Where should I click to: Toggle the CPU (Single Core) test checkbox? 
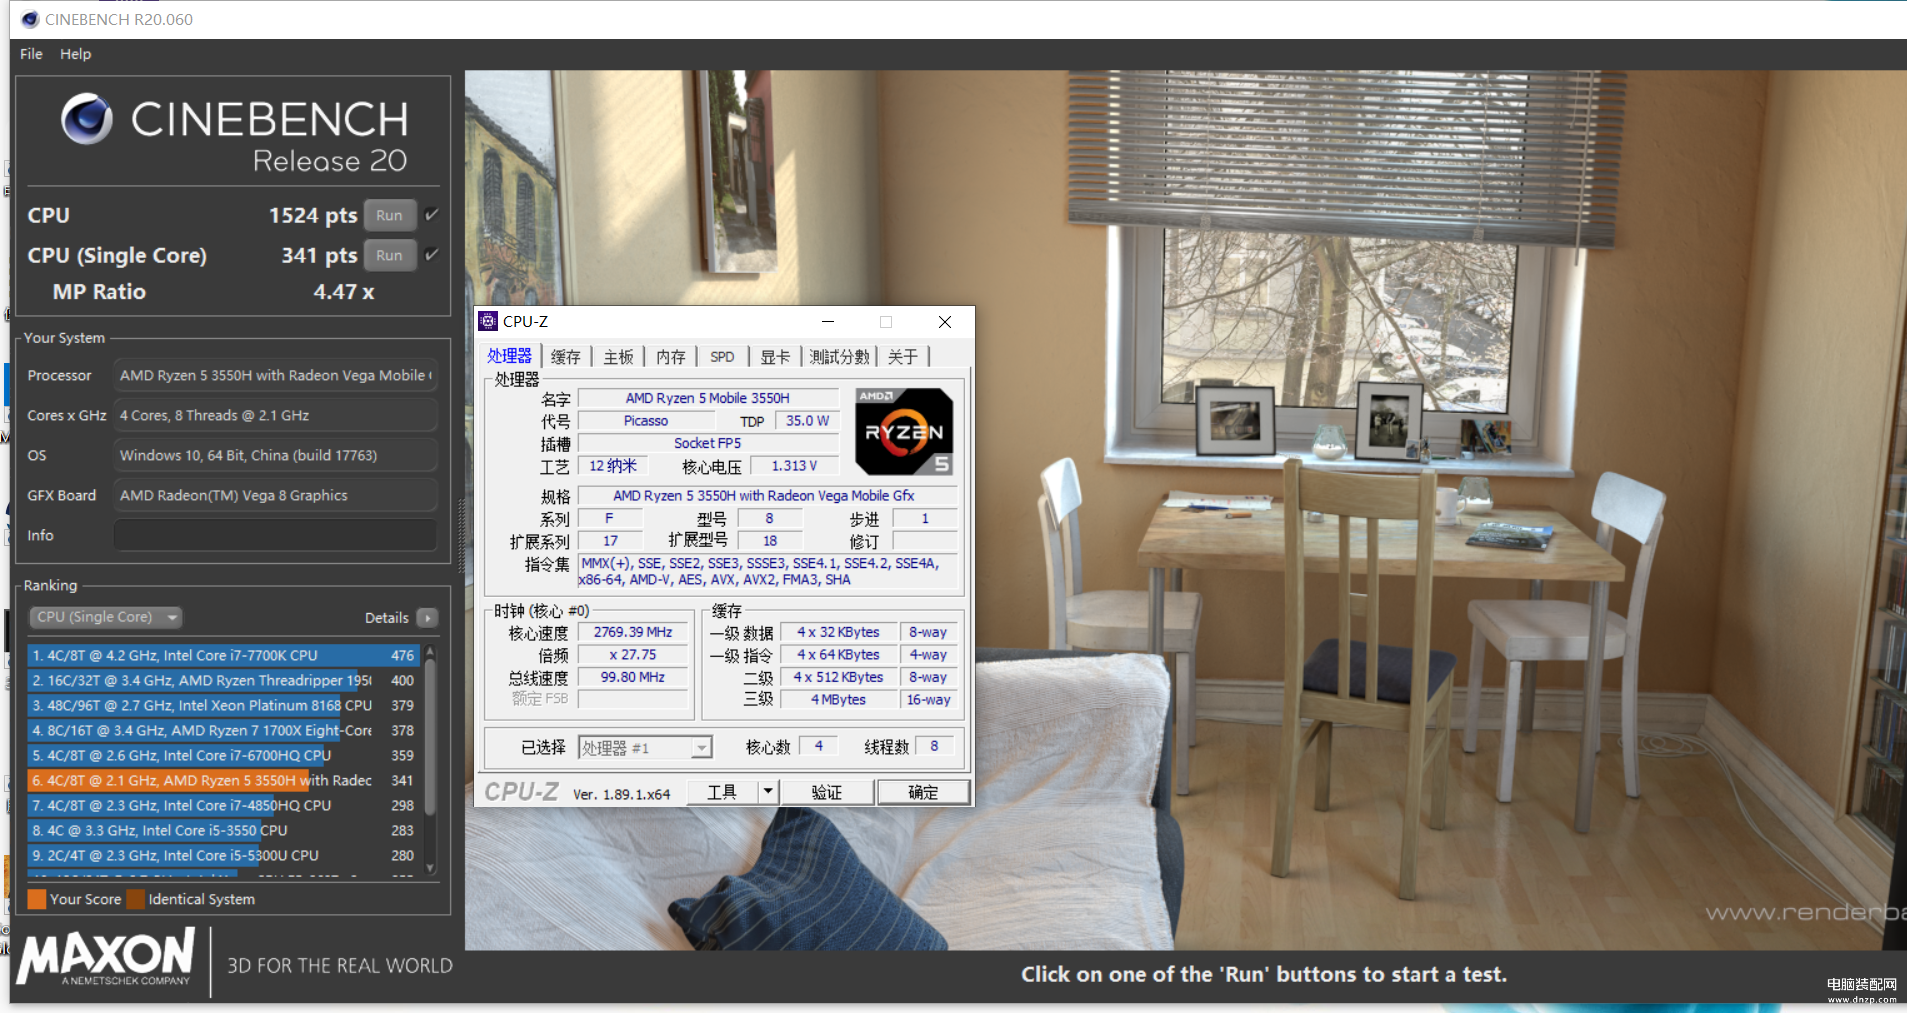pos(432,254)
